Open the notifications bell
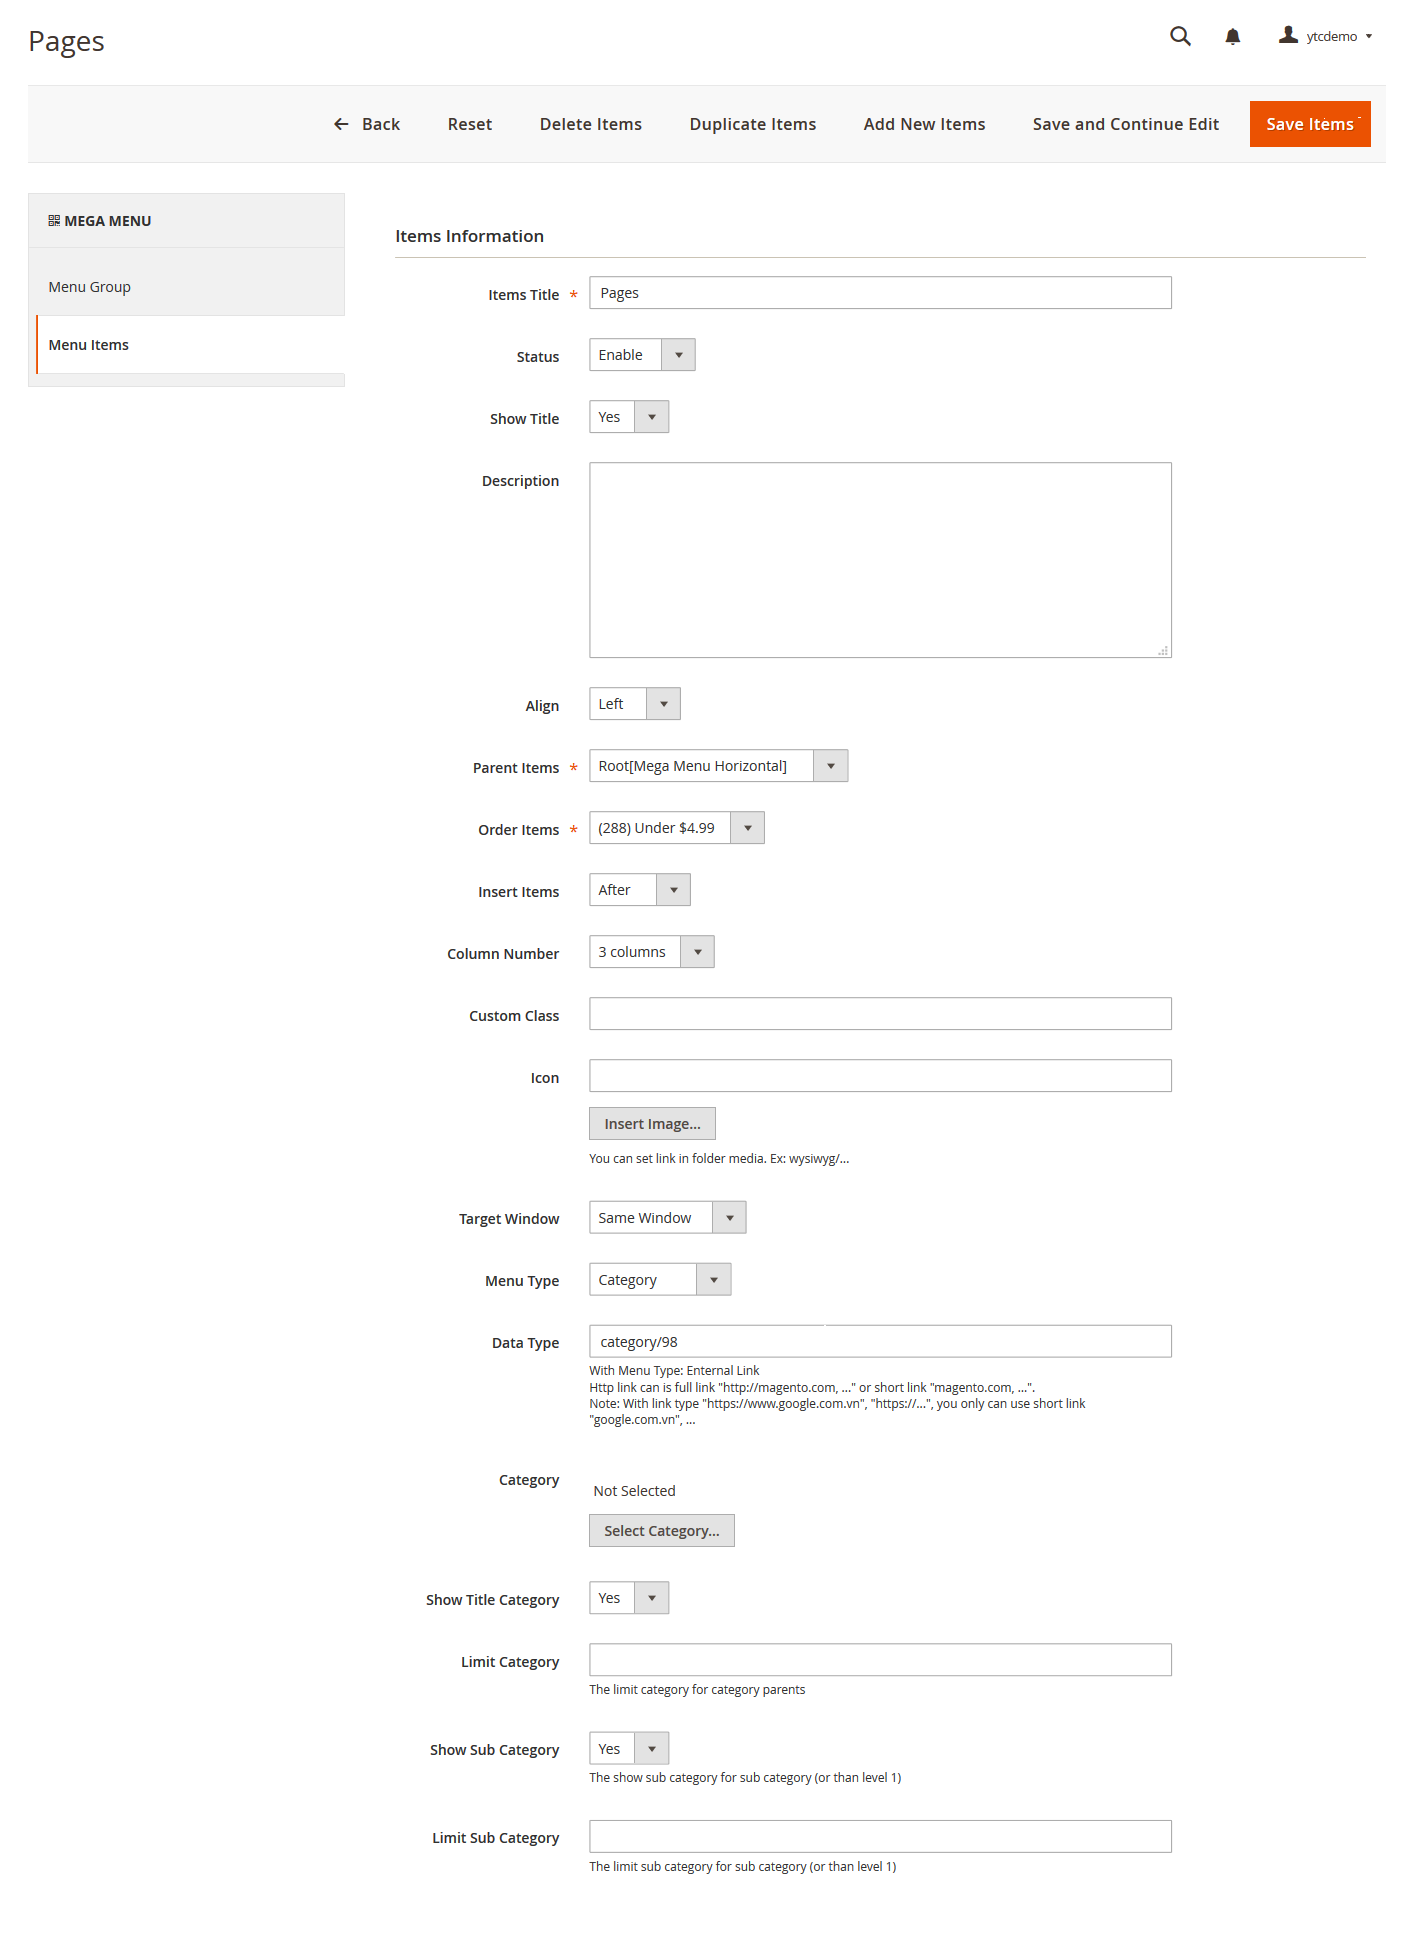 (1233, 37)
